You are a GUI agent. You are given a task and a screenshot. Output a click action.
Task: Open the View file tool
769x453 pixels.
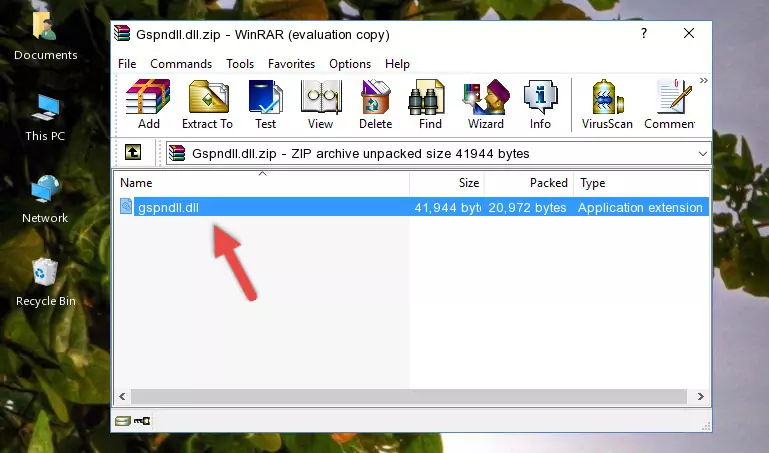(321, 104)
